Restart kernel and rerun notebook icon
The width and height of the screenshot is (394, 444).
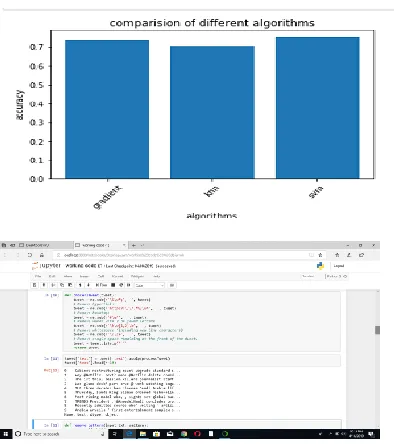pos(128,285)
